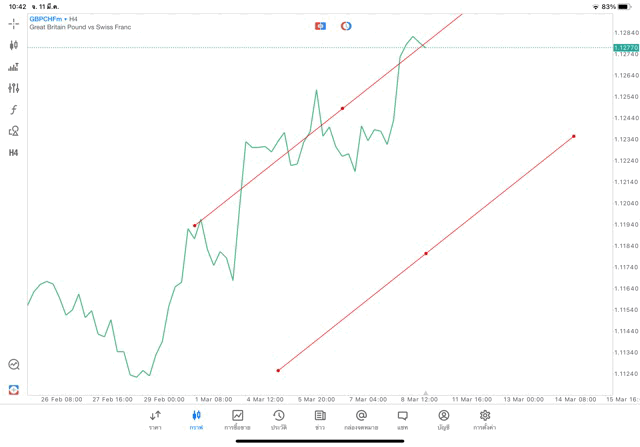Viewport: 640px width, 447px height.
Task: Open chart settings sliders icon
Action: point(14,88)
